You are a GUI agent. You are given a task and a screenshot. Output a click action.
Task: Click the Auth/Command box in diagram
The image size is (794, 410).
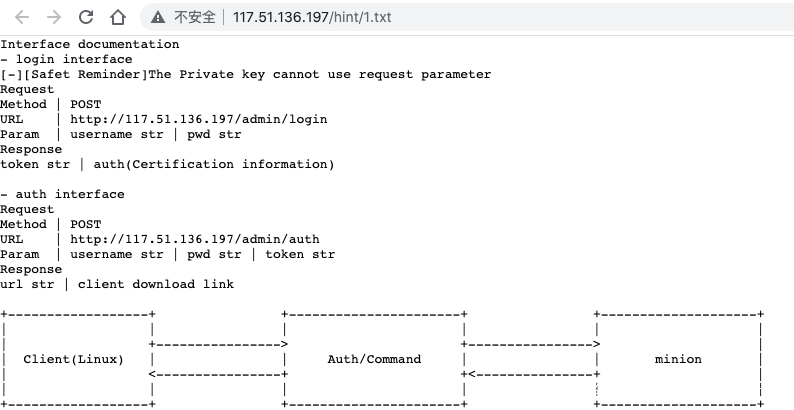pyautogui.click(x=374, y=359)
